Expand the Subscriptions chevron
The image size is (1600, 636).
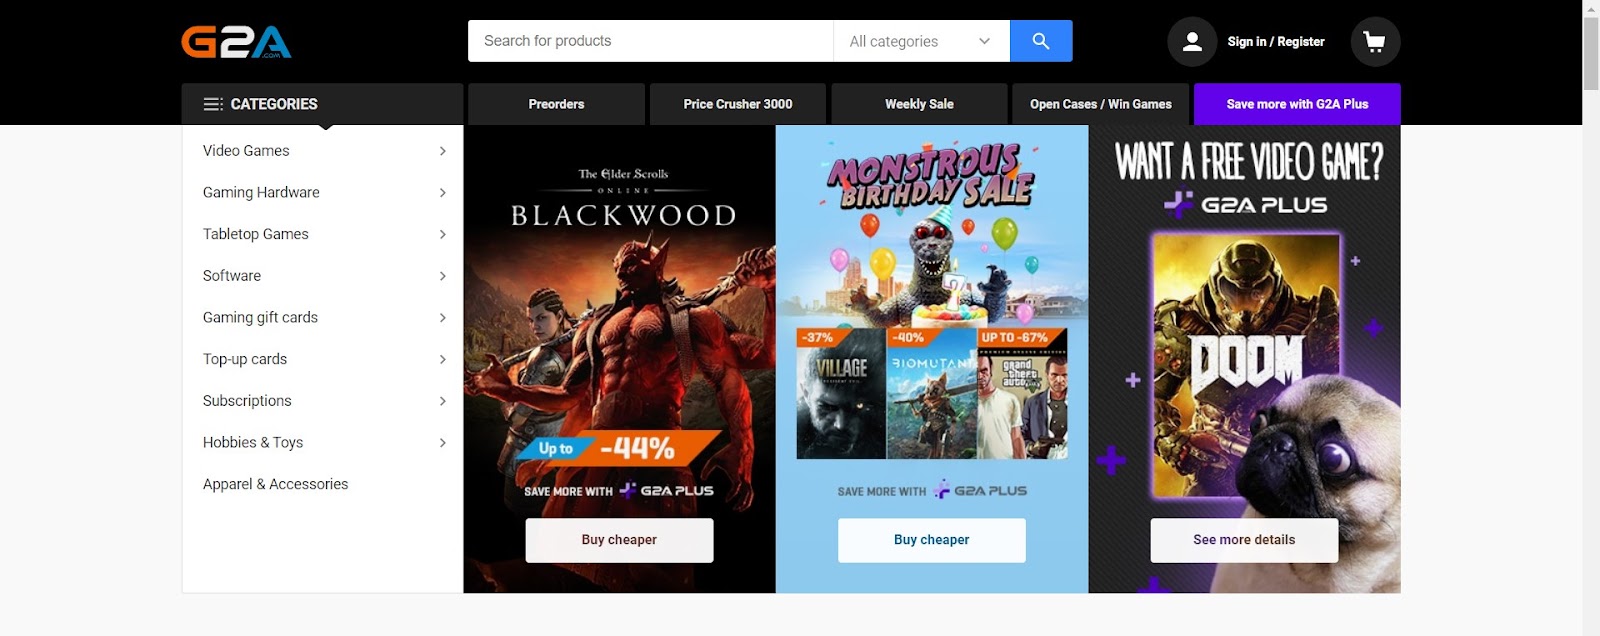(442, 401)
